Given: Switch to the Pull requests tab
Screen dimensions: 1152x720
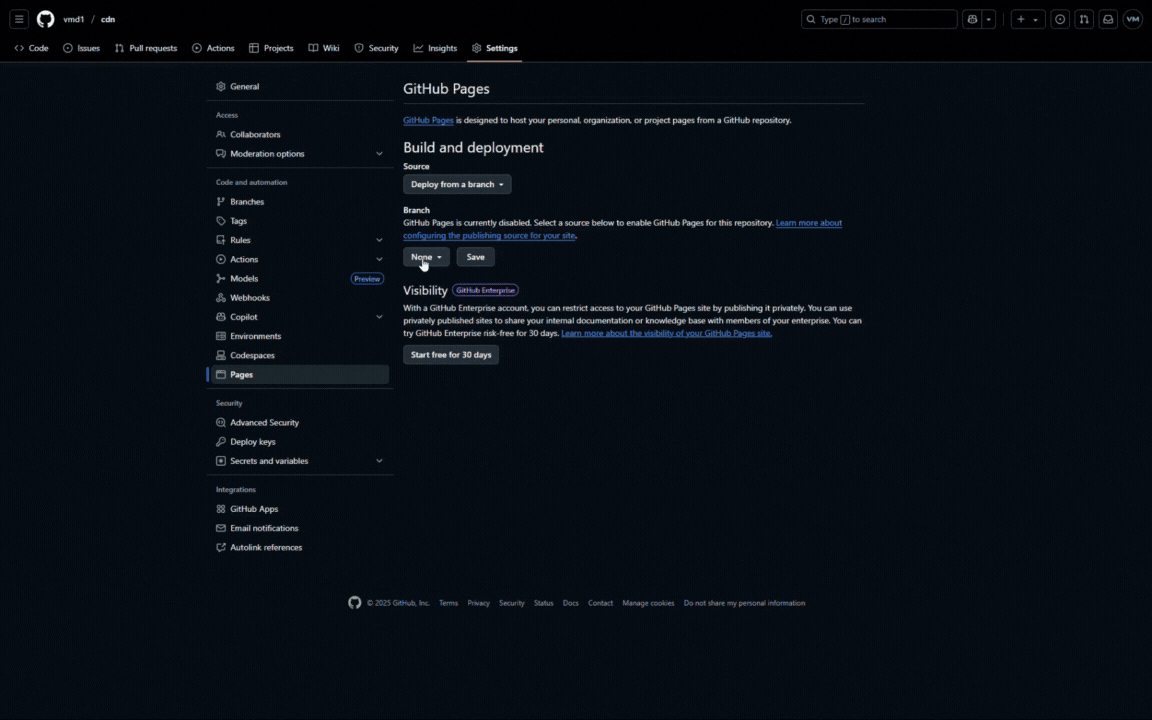Looking at the screenshot, I should click(146, 48).
